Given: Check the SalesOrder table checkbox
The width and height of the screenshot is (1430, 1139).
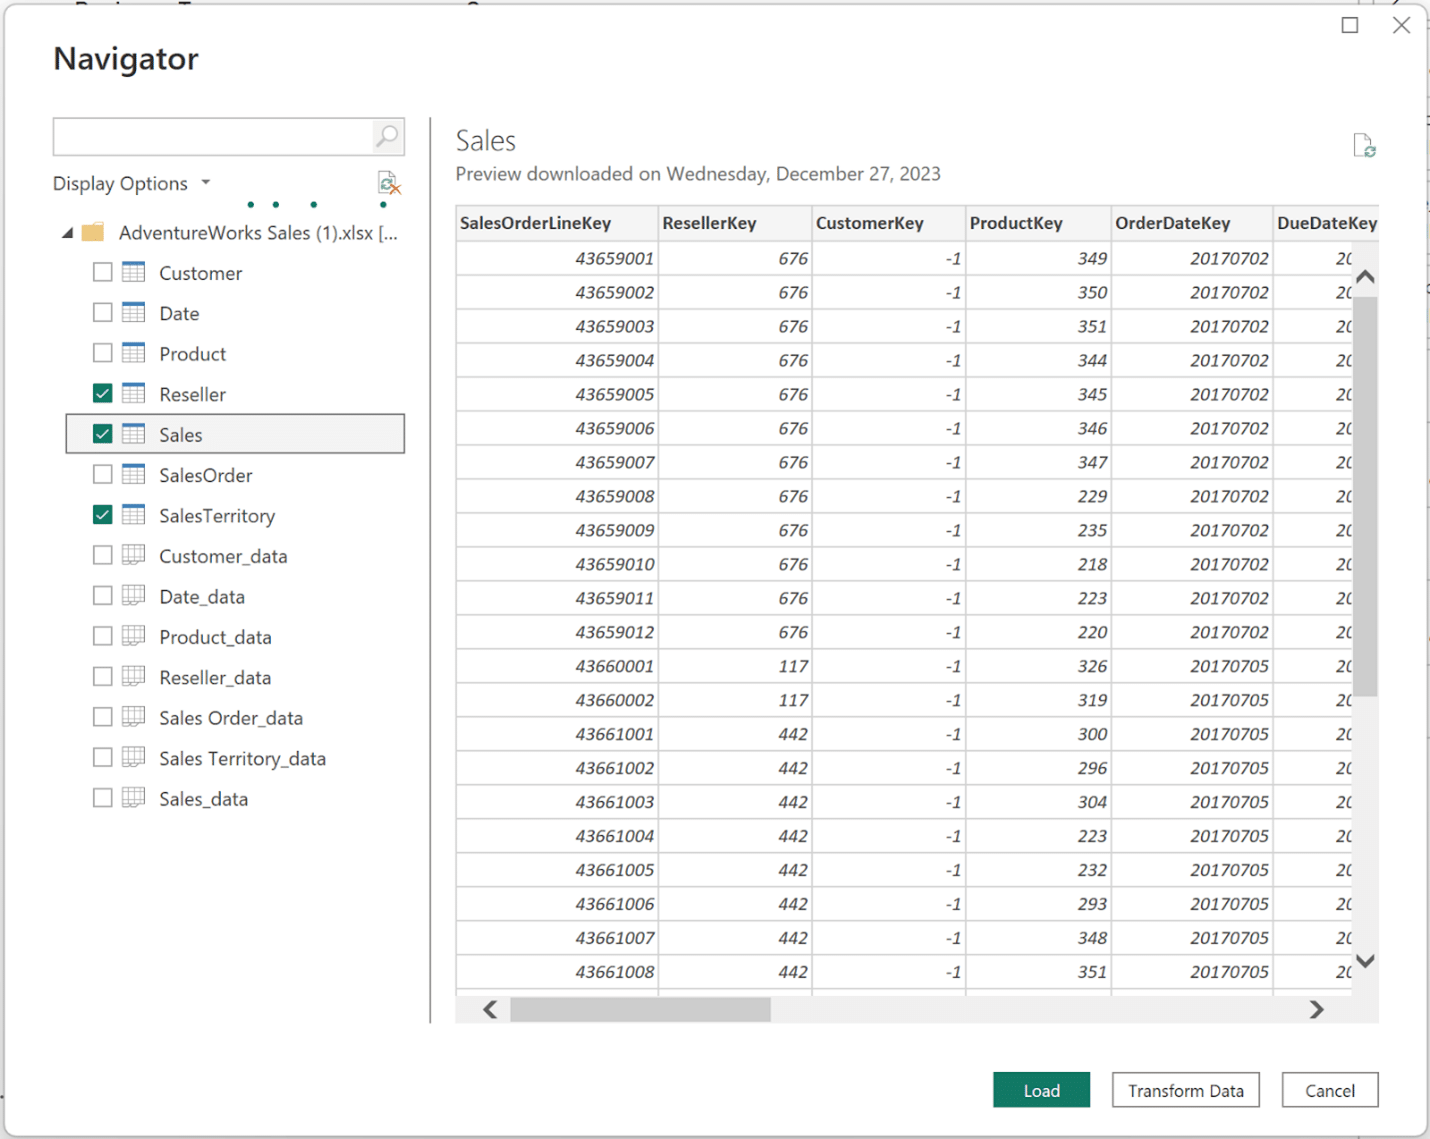Looking at the screenshot, I should (102, 474).
